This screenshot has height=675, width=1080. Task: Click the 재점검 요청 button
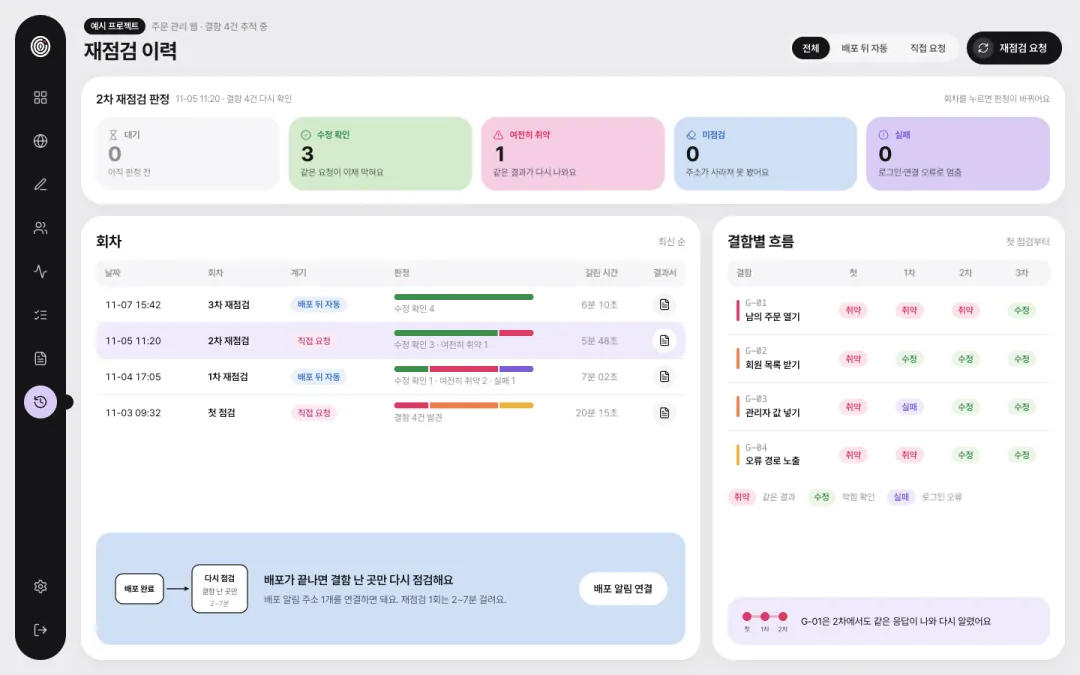pos(1014,48)
